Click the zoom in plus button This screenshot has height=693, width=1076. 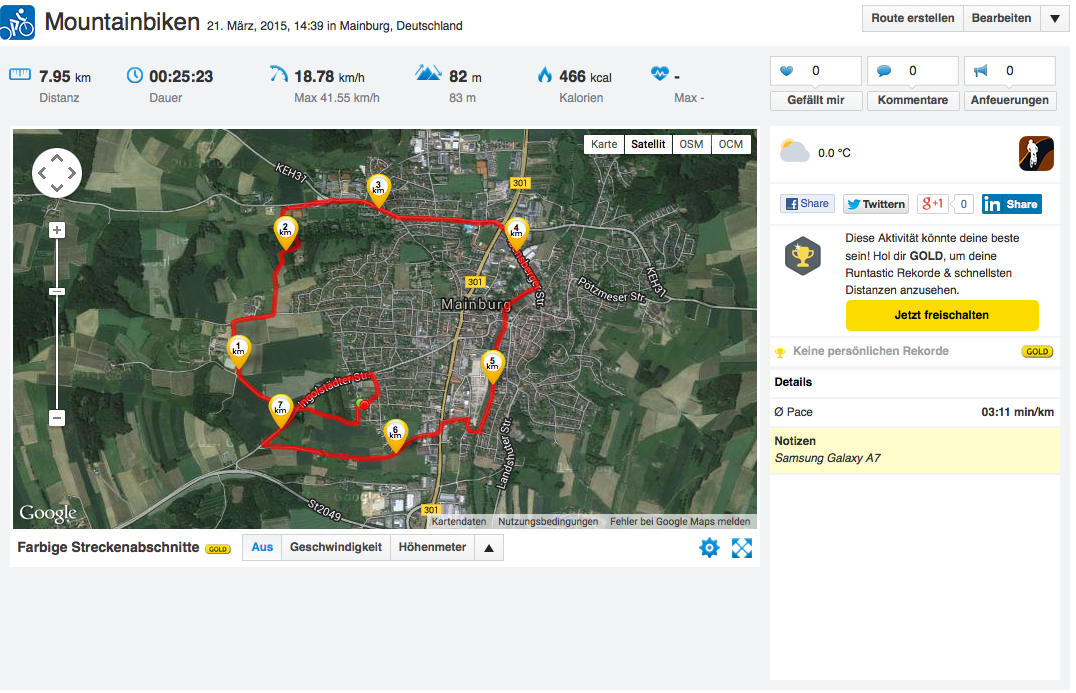click(57, 230)
